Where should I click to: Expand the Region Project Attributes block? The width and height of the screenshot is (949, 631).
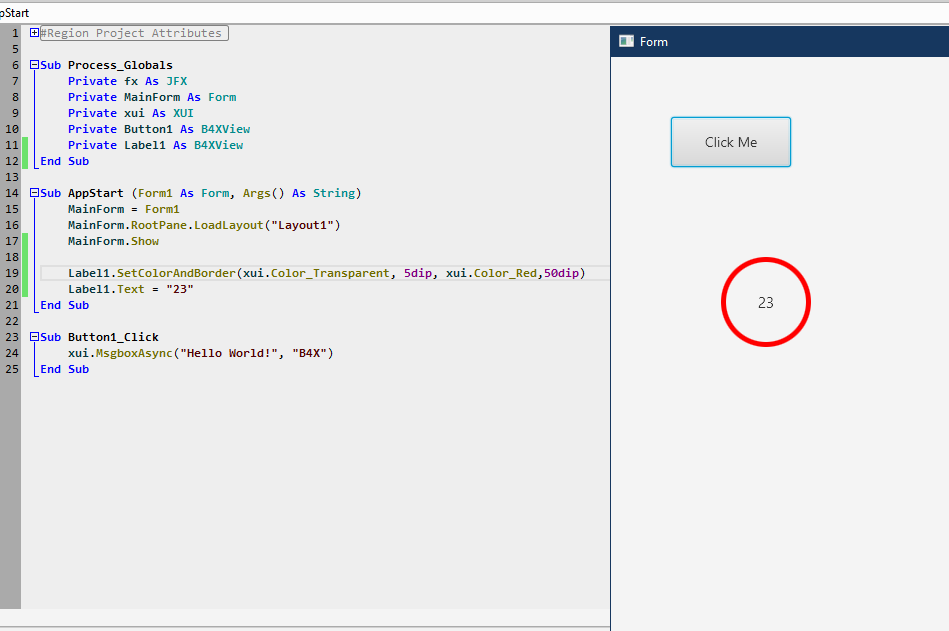34,33
